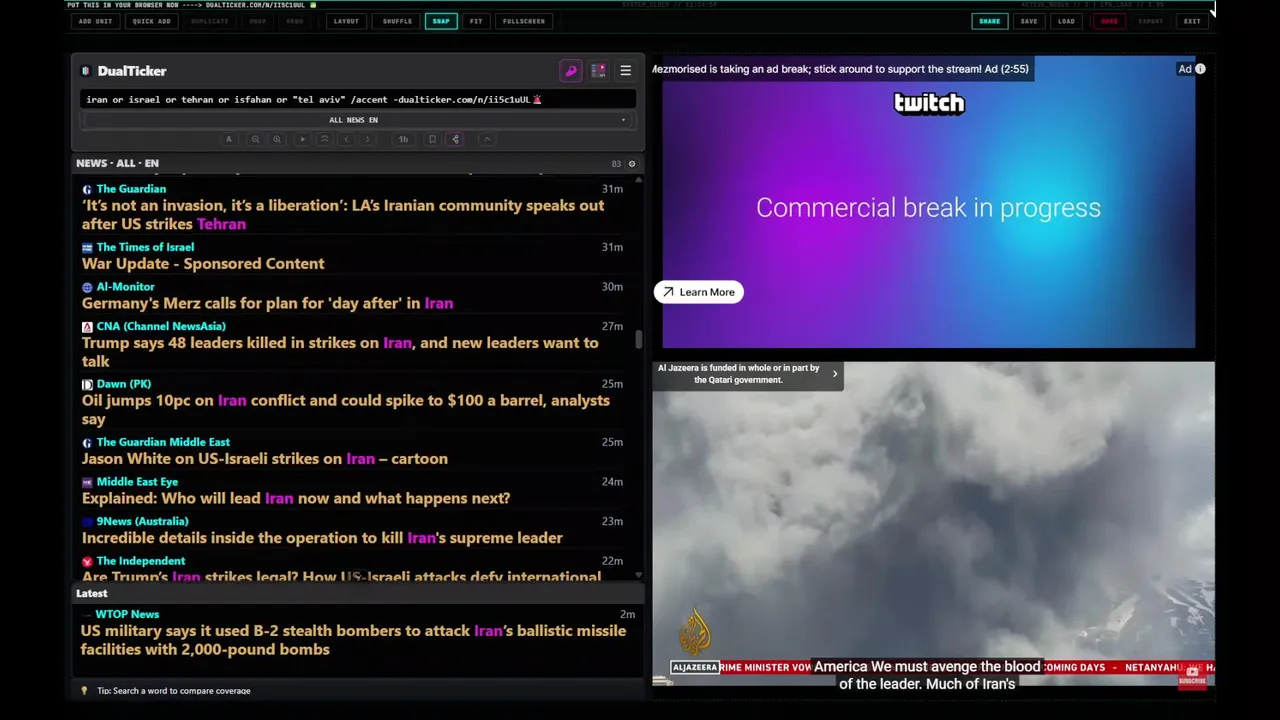This screenshot has width=1280, height=720.
Task: Click the '9News (Australia)' source name
Action: [x=142, y=521]
